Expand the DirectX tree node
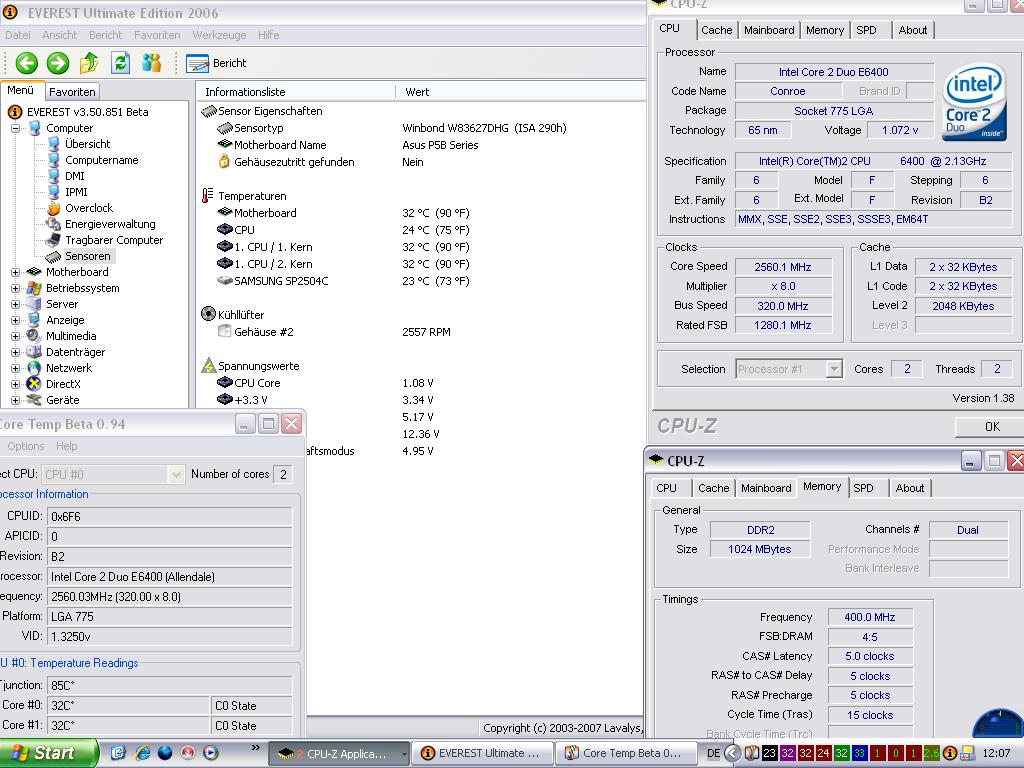Viewport: 1024px width, 768px height. tap(15, 384)
